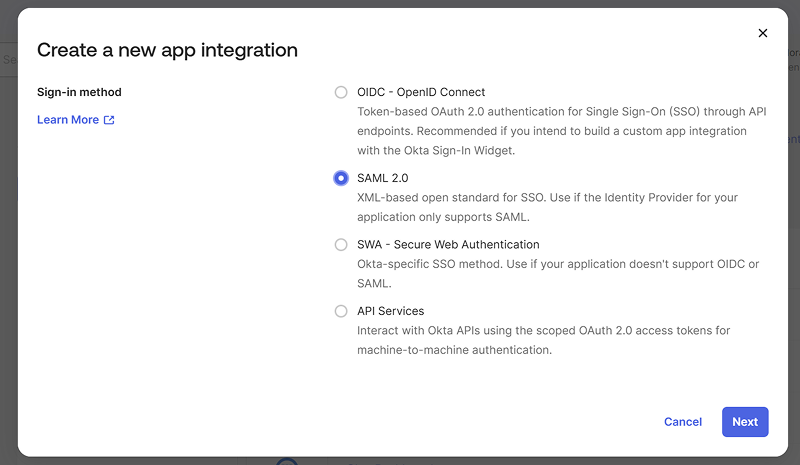Click the "SWA - Secure Web Authentication" label
800x465 pixels.
point(448,245)
